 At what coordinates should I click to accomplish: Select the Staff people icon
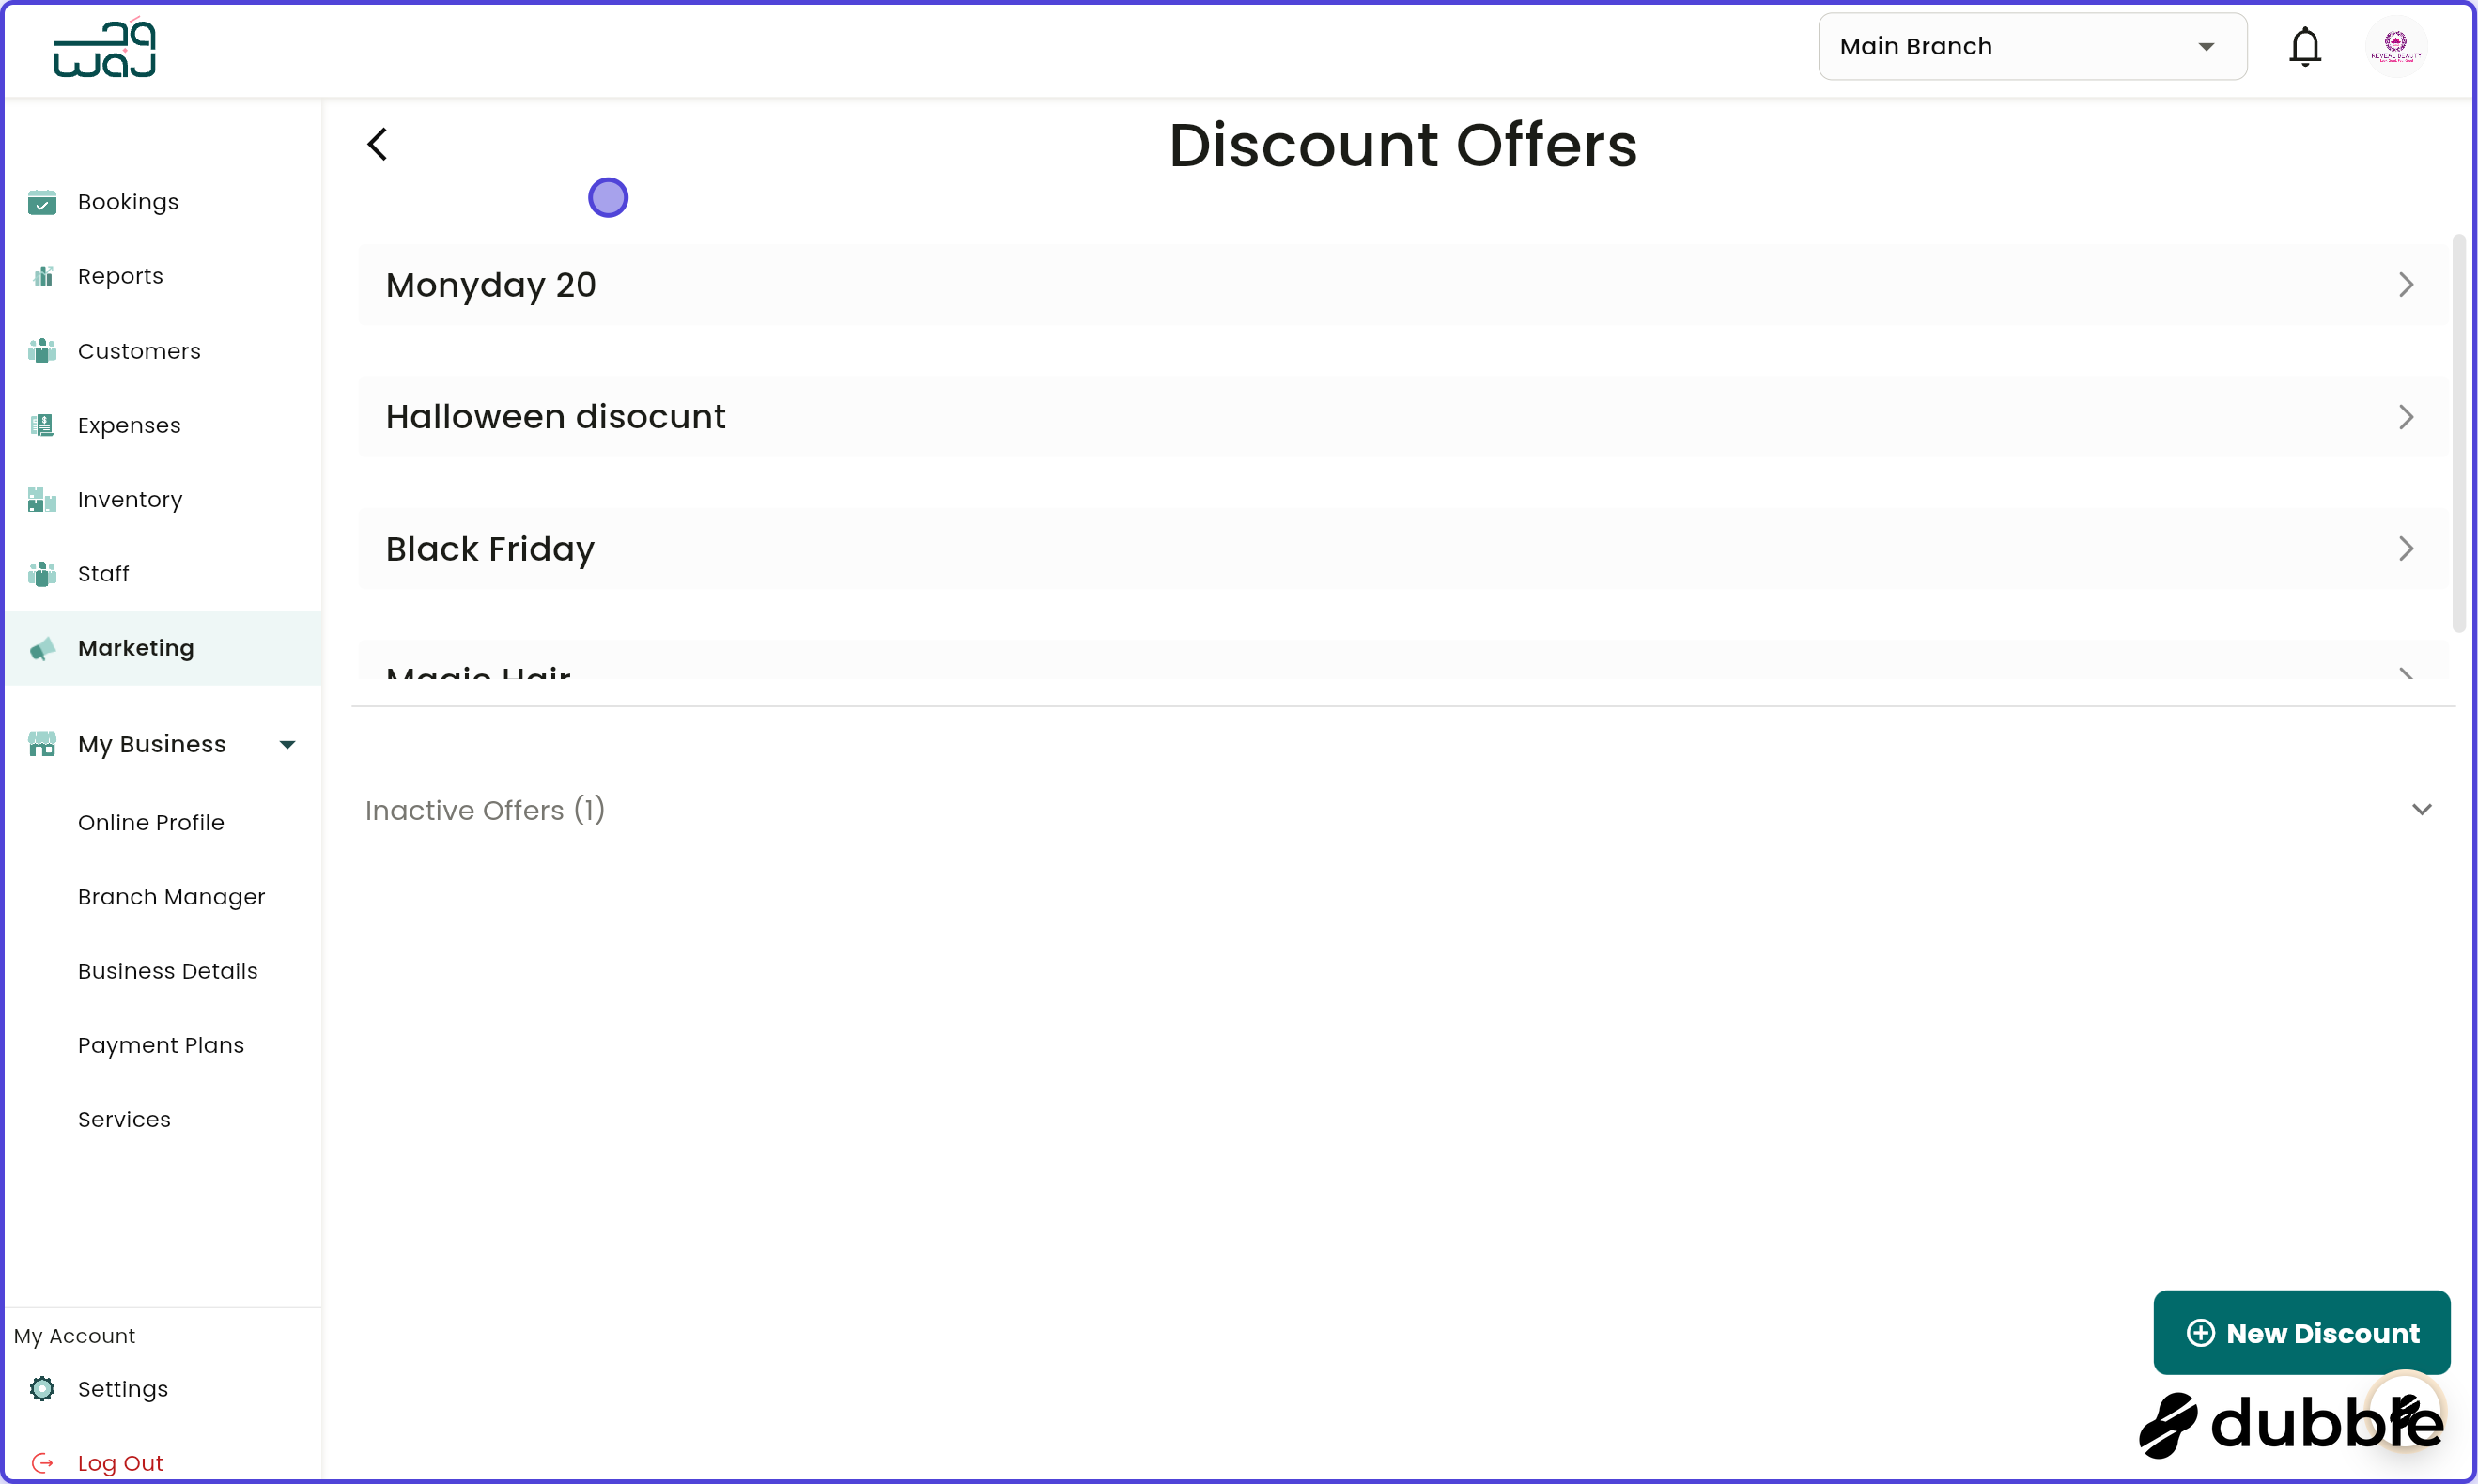coord(42,574)
